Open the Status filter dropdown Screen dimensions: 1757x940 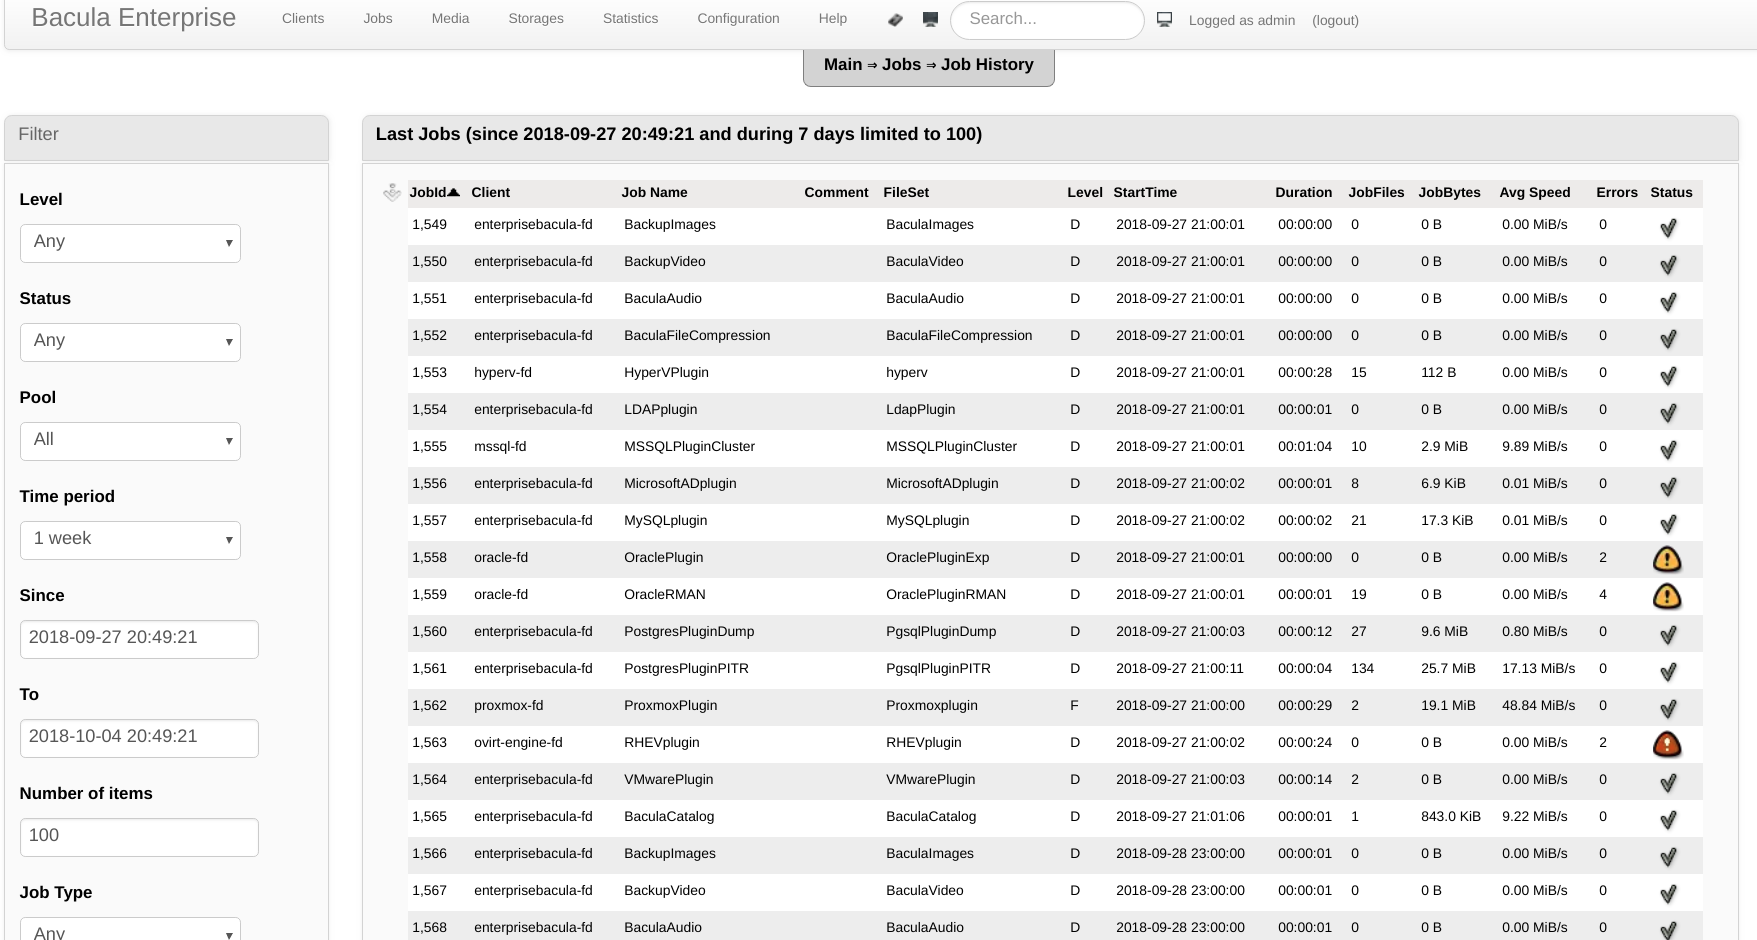(130, 342)
